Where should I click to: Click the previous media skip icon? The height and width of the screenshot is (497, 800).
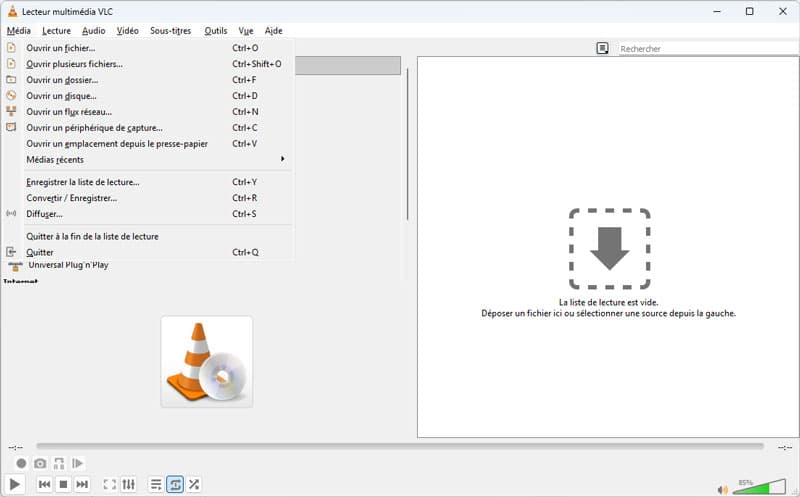44,485
